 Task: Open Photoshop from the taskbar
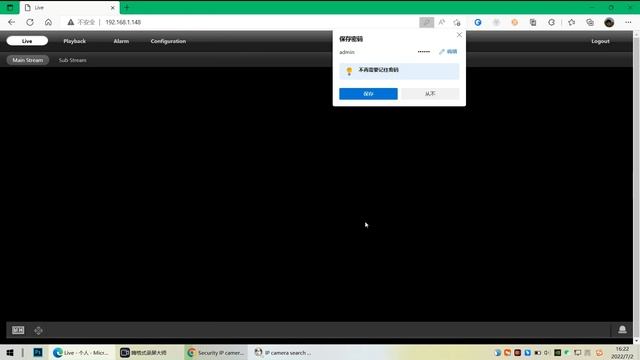pos(38,352)
